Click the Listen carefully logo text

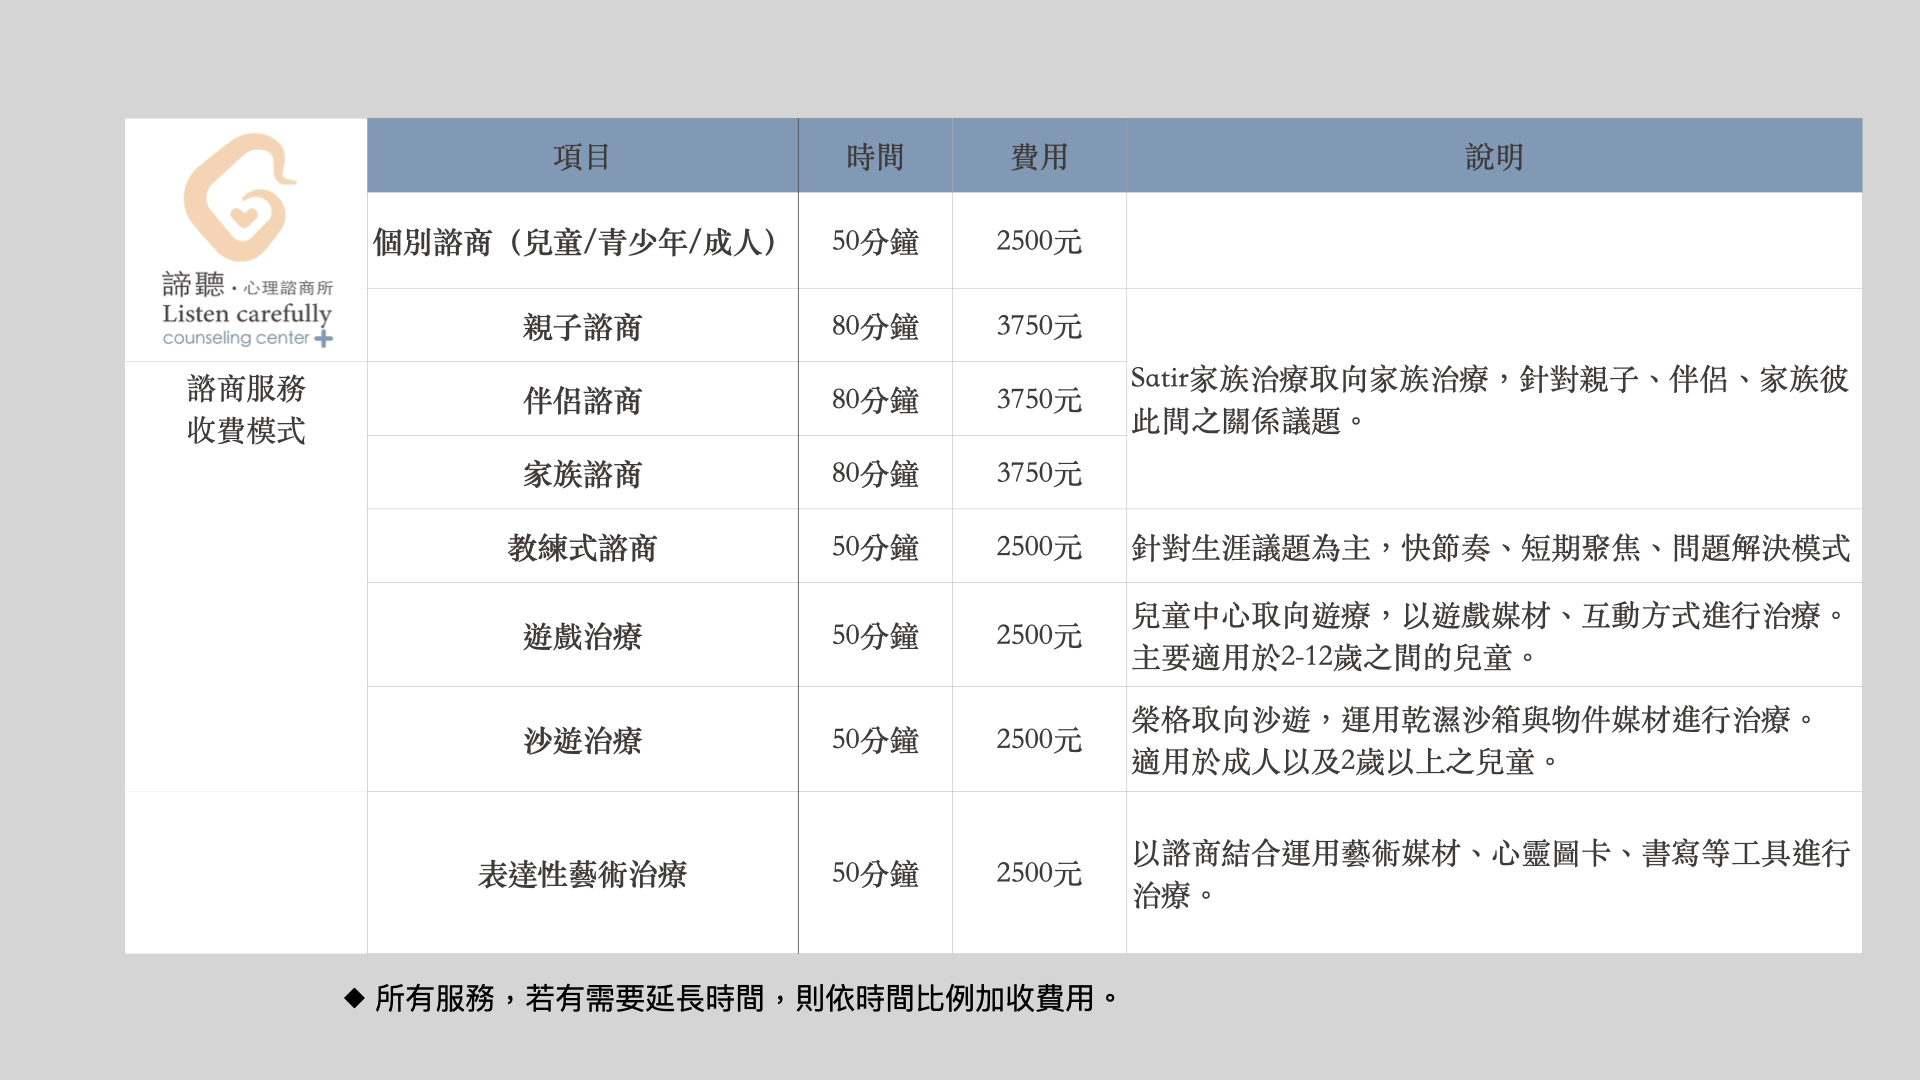(x=246, y=314)
